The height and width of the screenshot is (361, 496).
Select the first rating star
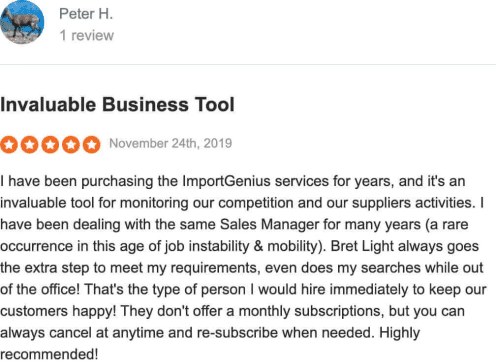(9, 145)
